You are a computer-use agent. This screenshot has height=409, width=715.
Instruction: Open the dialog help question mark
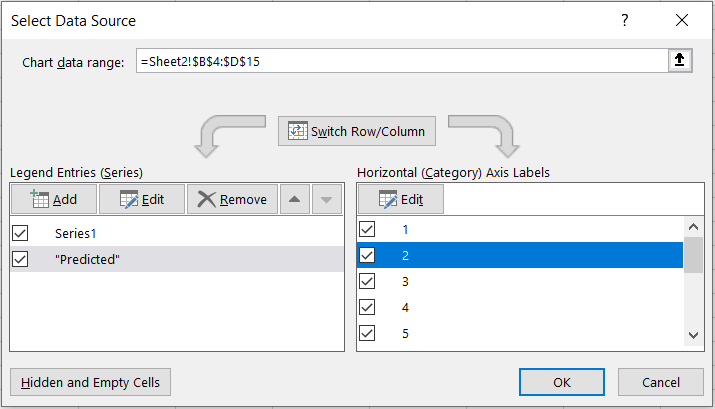click(625, 20)
